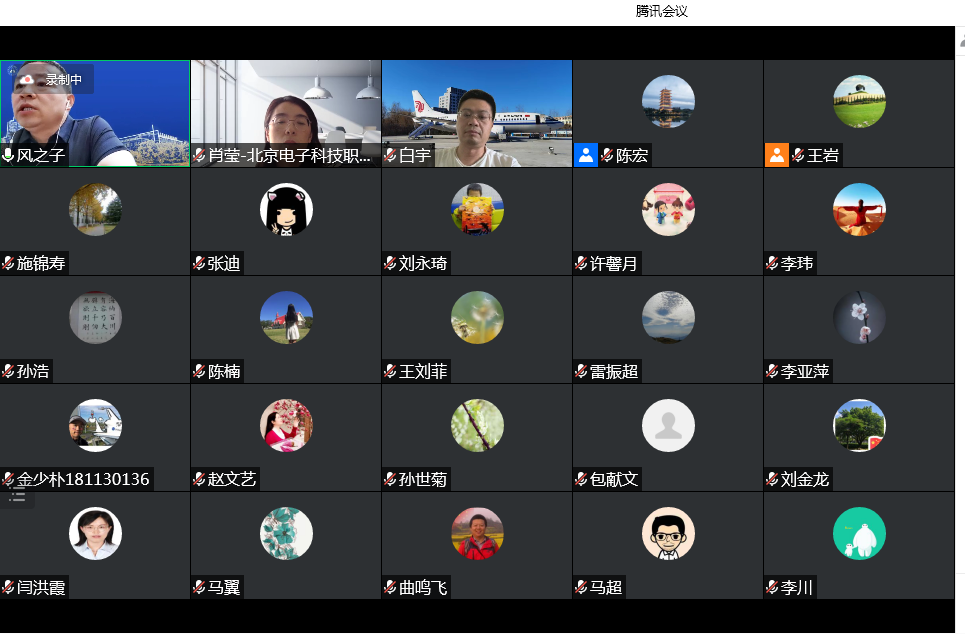Click the muted mic next to 金少朴181130136
Viewport: 965px width, 634px height.
pyautogui.click(x=9, y=479)
